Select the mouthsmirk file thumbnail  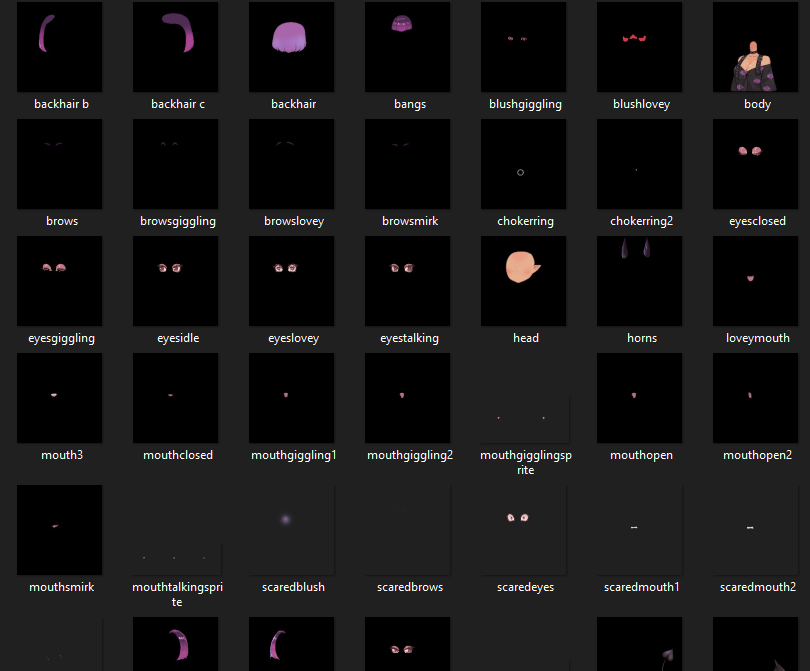pos(61,528)
